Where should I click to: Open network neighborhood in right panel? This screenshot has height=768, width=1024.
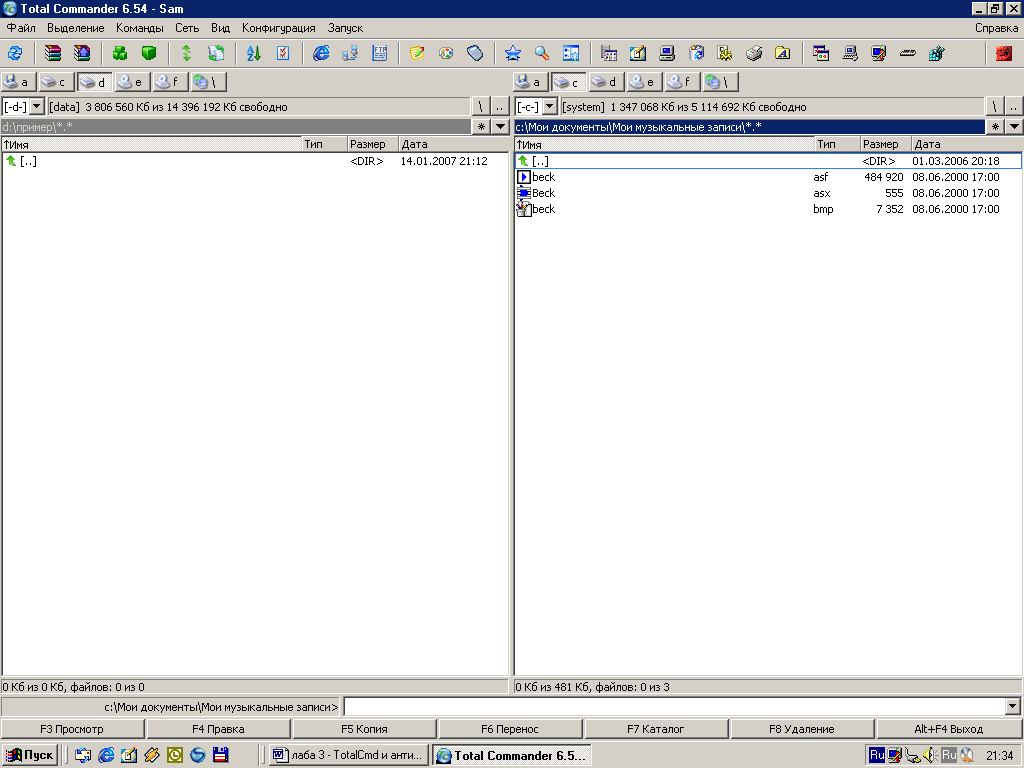click(721, 82)
